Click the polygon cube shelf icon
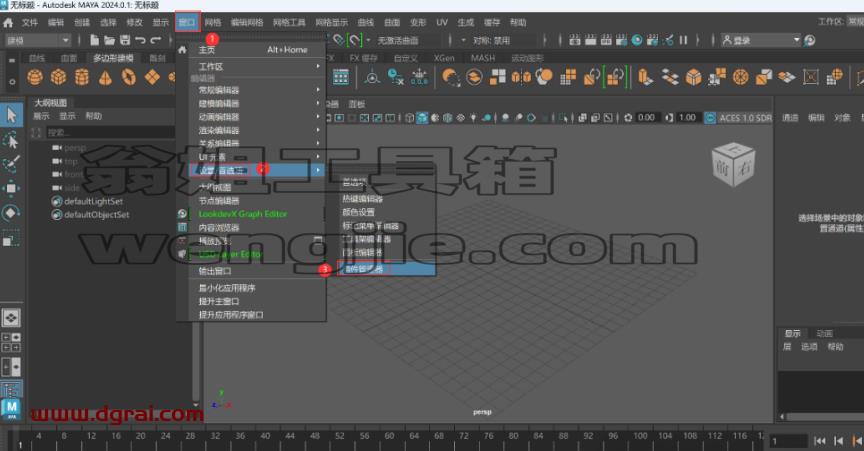The height and width of the screenshot is (451, 864). (x=58, y=77)
